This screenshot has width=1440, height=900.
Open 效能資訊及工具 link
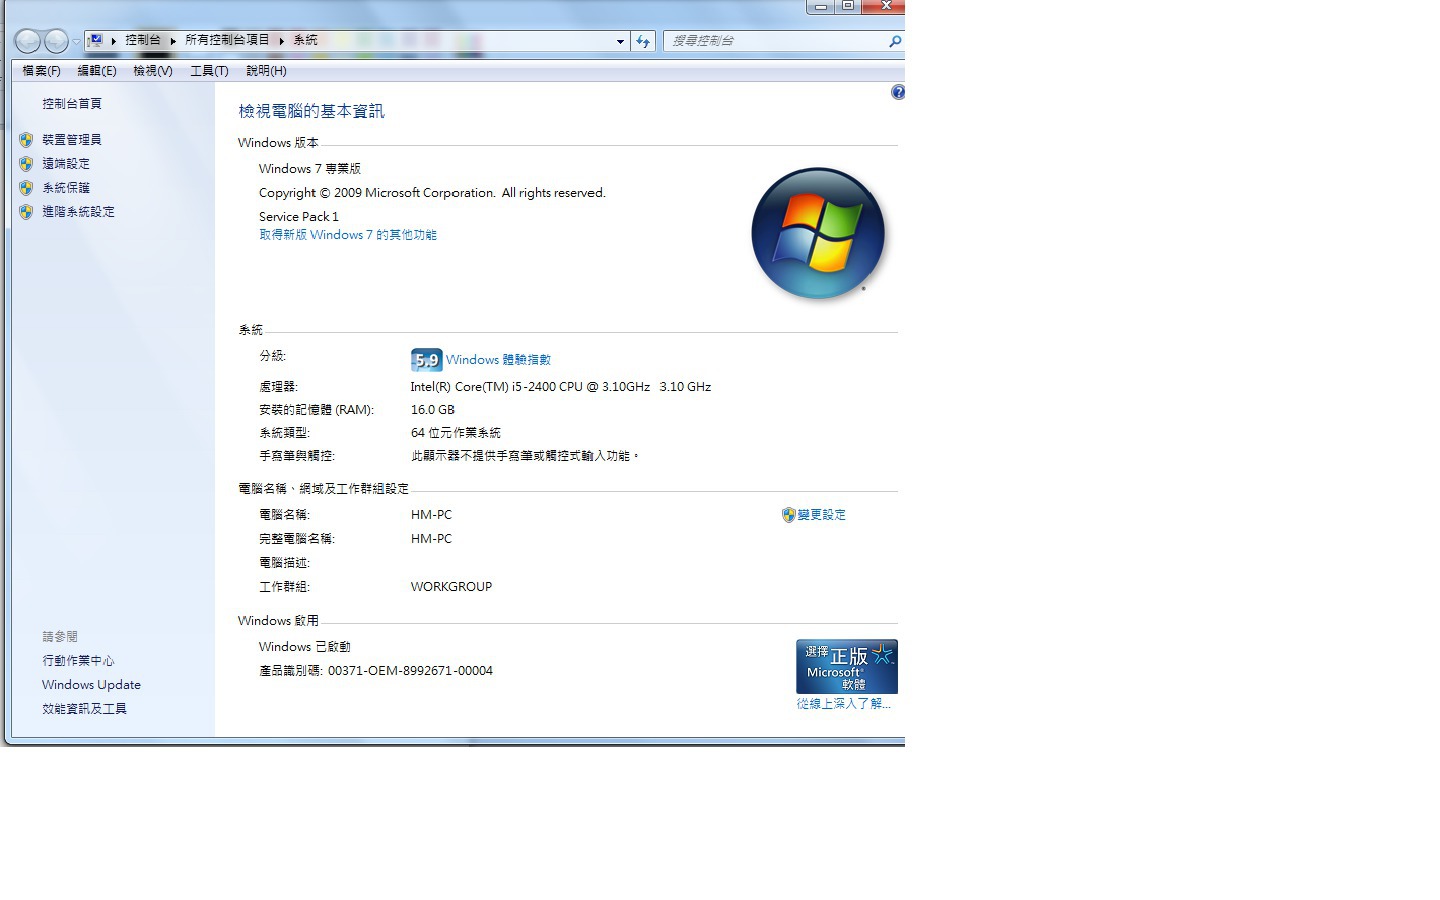coord(84,709)
